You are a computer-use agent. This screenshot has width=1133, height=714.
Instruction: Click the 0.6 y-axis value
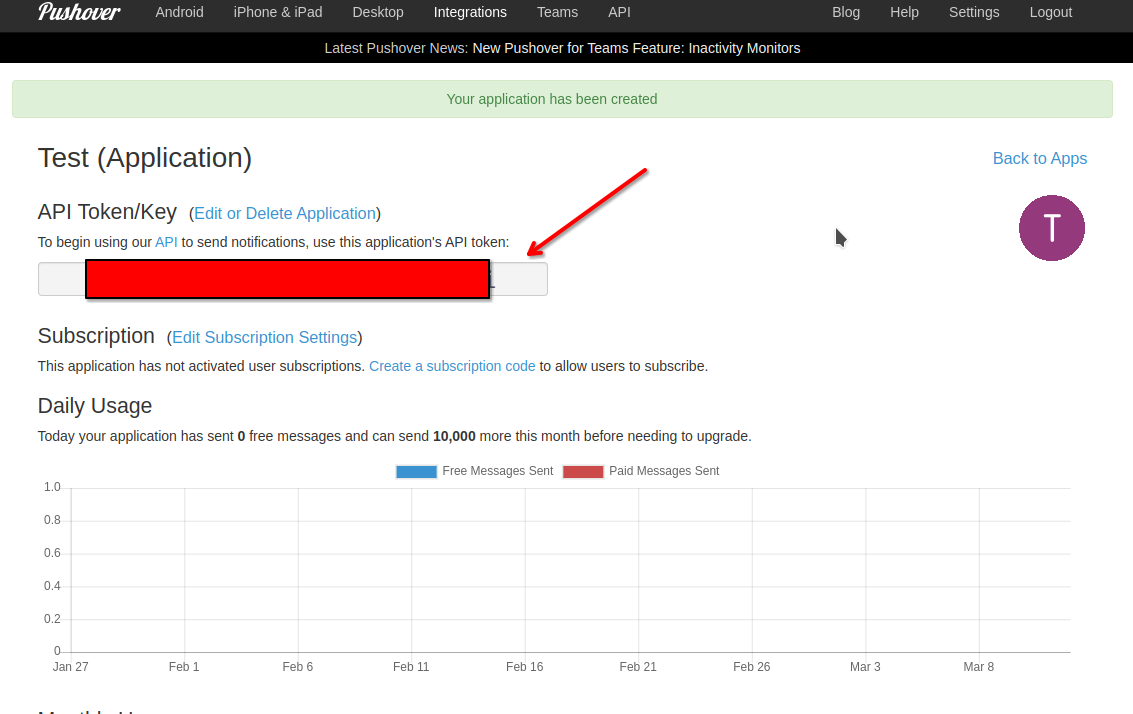[x=52, y=553]
